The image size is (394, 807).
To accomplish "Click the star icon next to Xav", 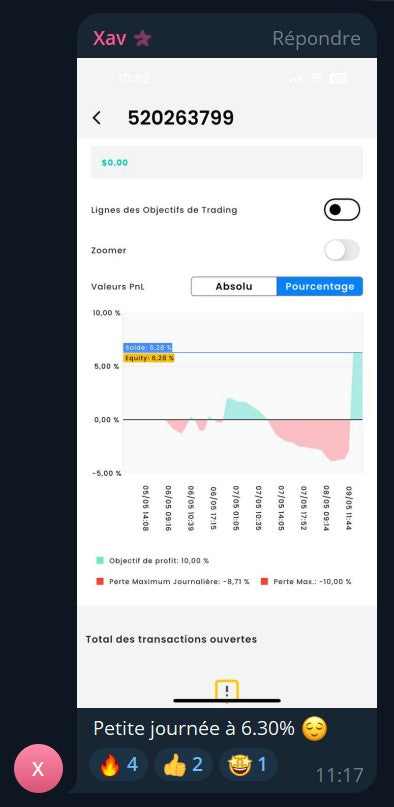I will (x=142, y=38).
